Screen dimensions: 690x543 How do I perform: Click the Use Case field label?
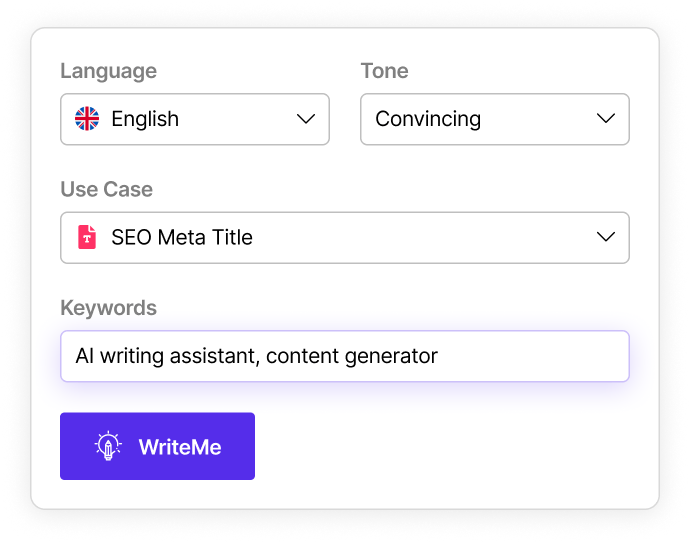(106, 189)
